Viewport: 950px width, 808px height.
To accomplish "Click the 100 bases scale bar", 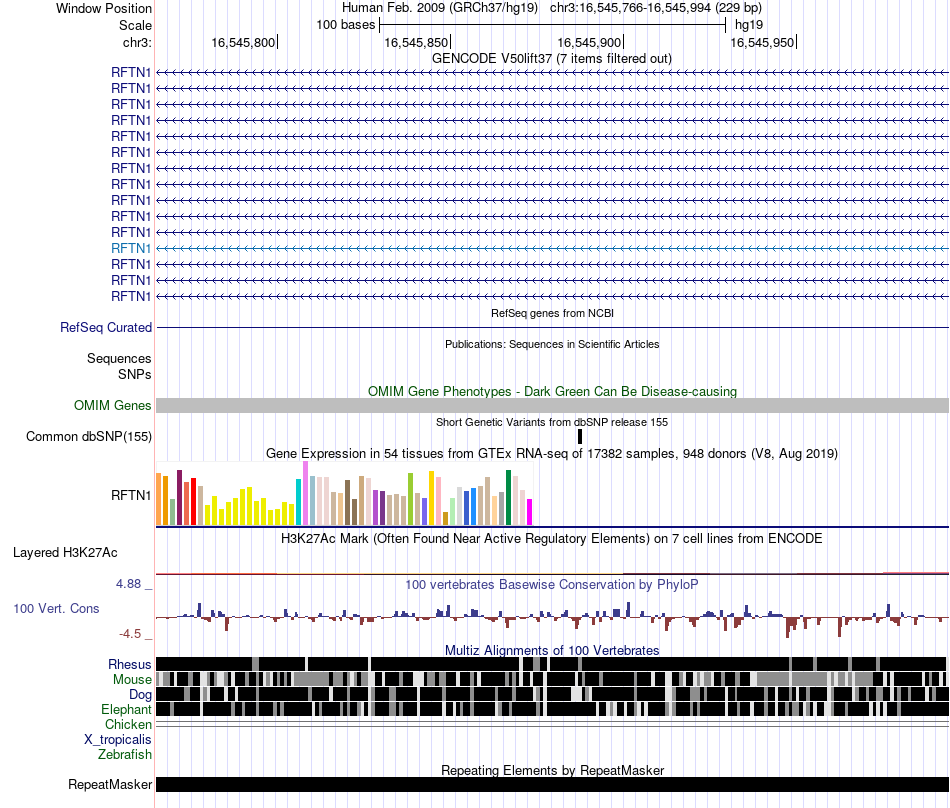I will pyautogui.click(x=552, y=25).
